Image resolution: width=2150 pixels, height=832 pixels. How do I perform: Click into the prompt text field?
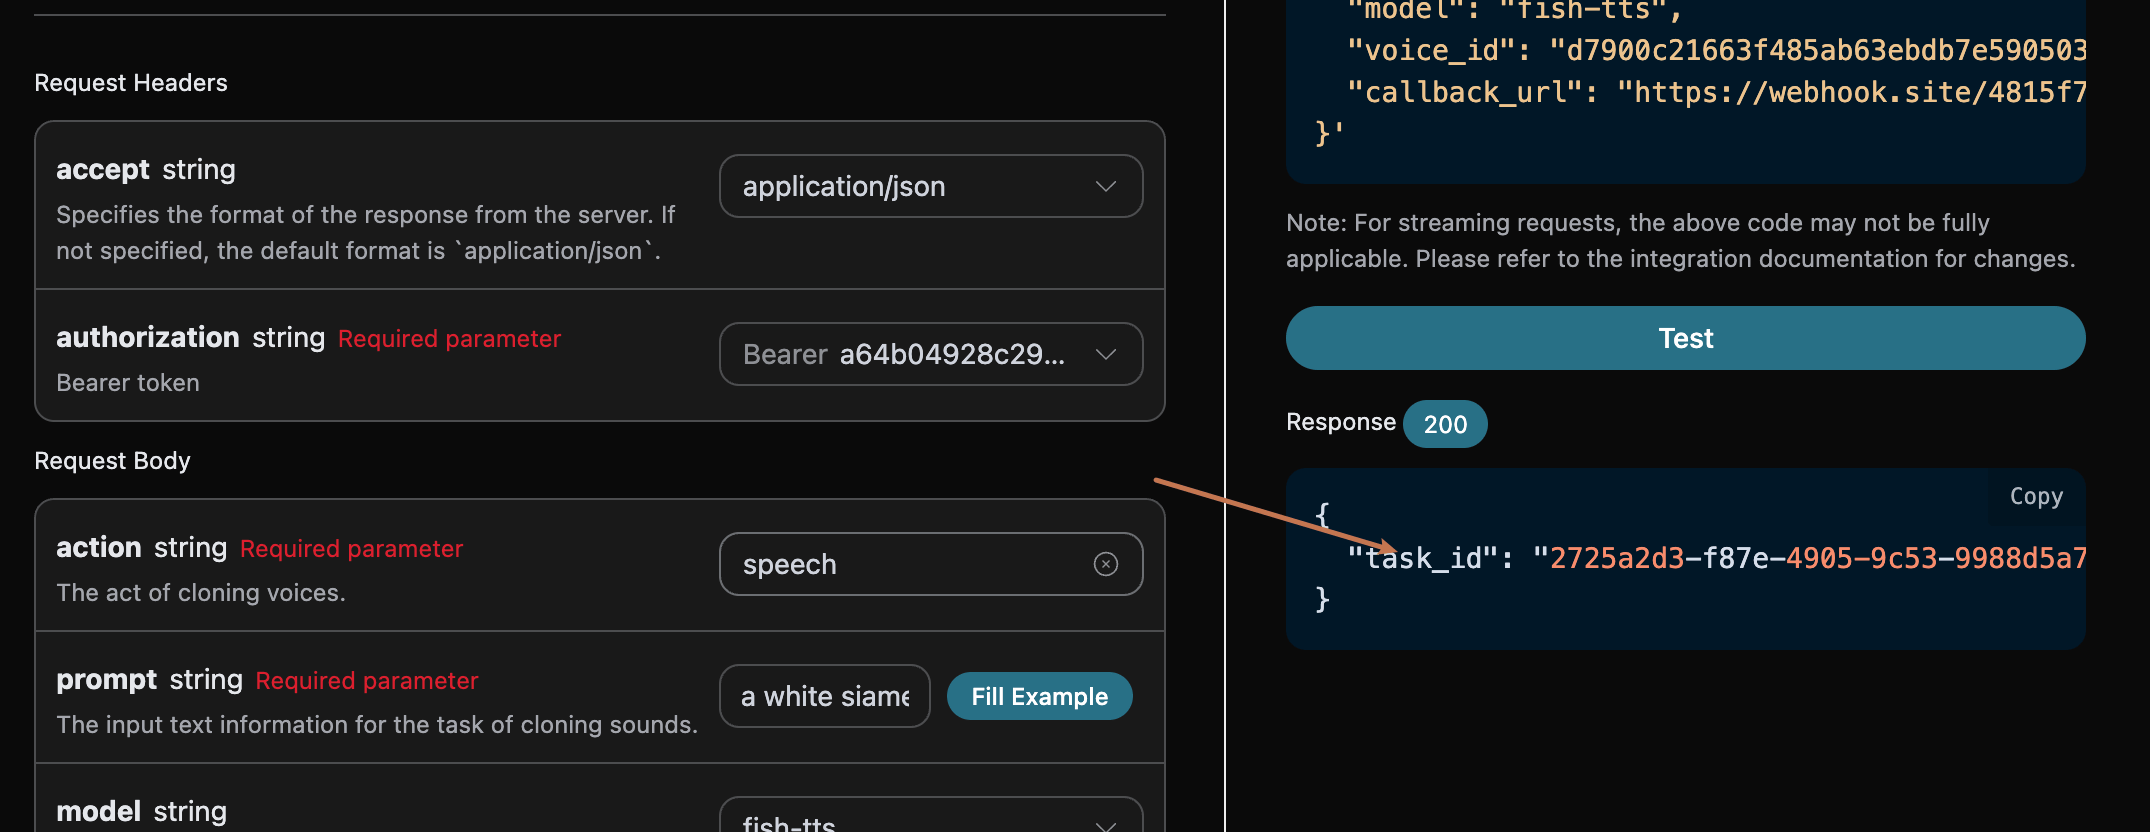pos(824,697)
